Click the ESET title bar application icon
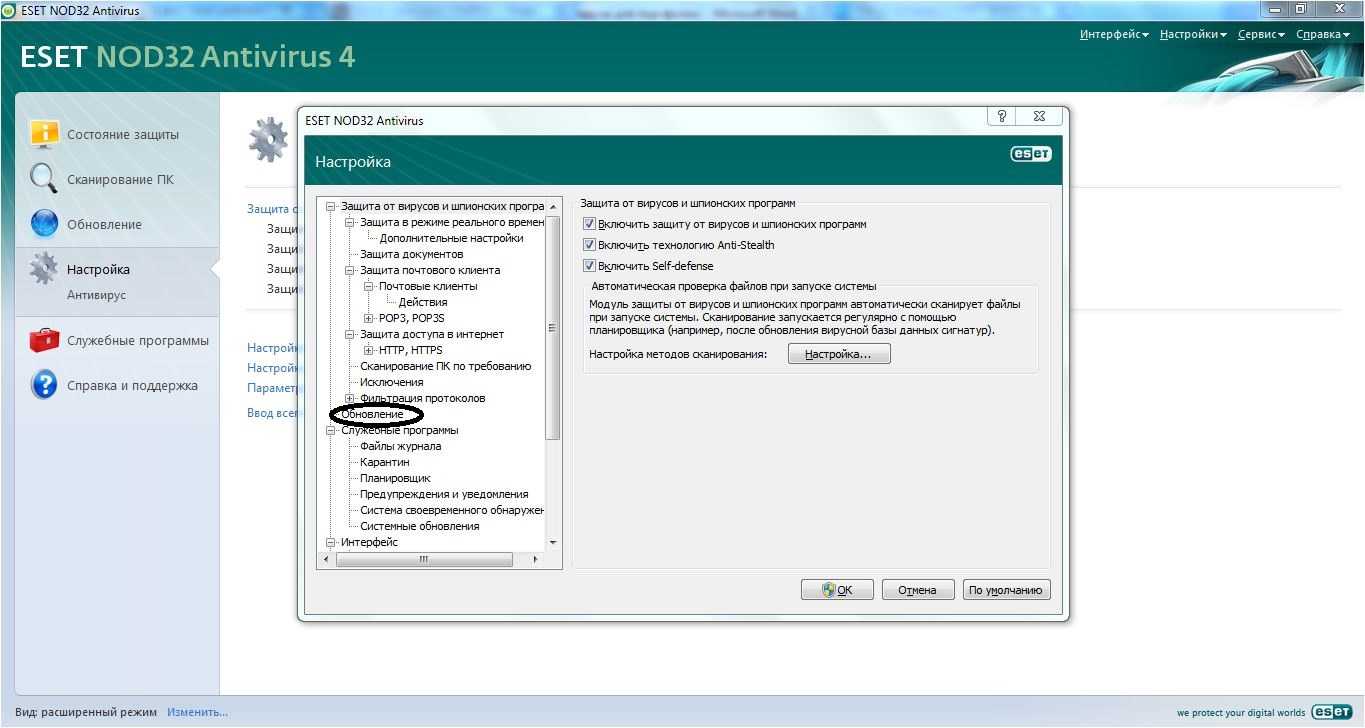Screen dimensions: 1365x728 [8, 10]
